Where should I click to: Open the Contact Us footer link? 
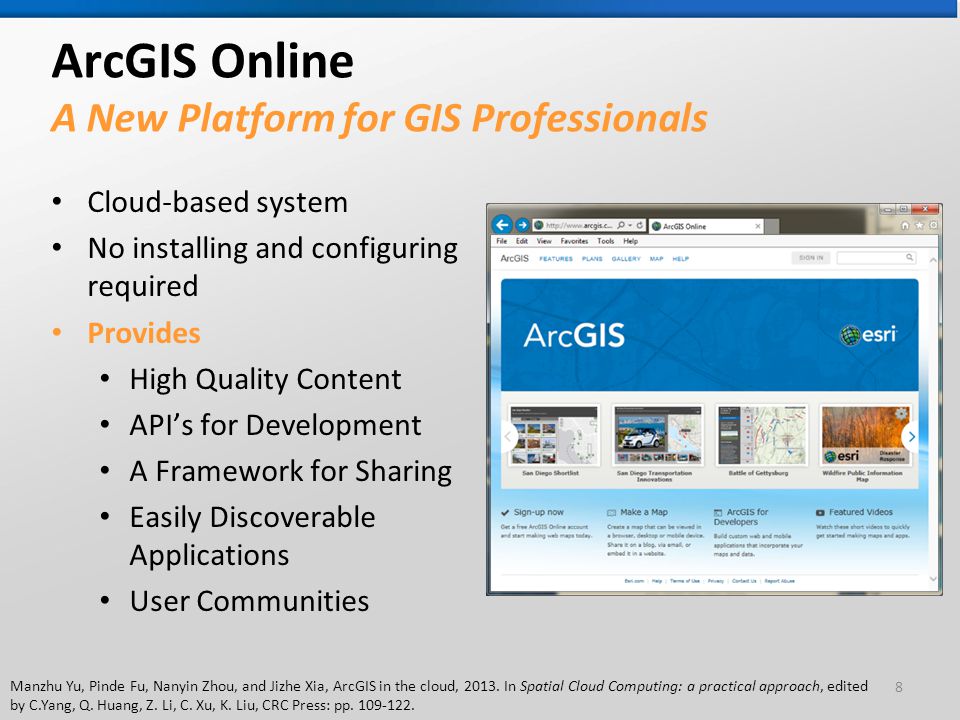pyautogui.click(x=744, y=581)
